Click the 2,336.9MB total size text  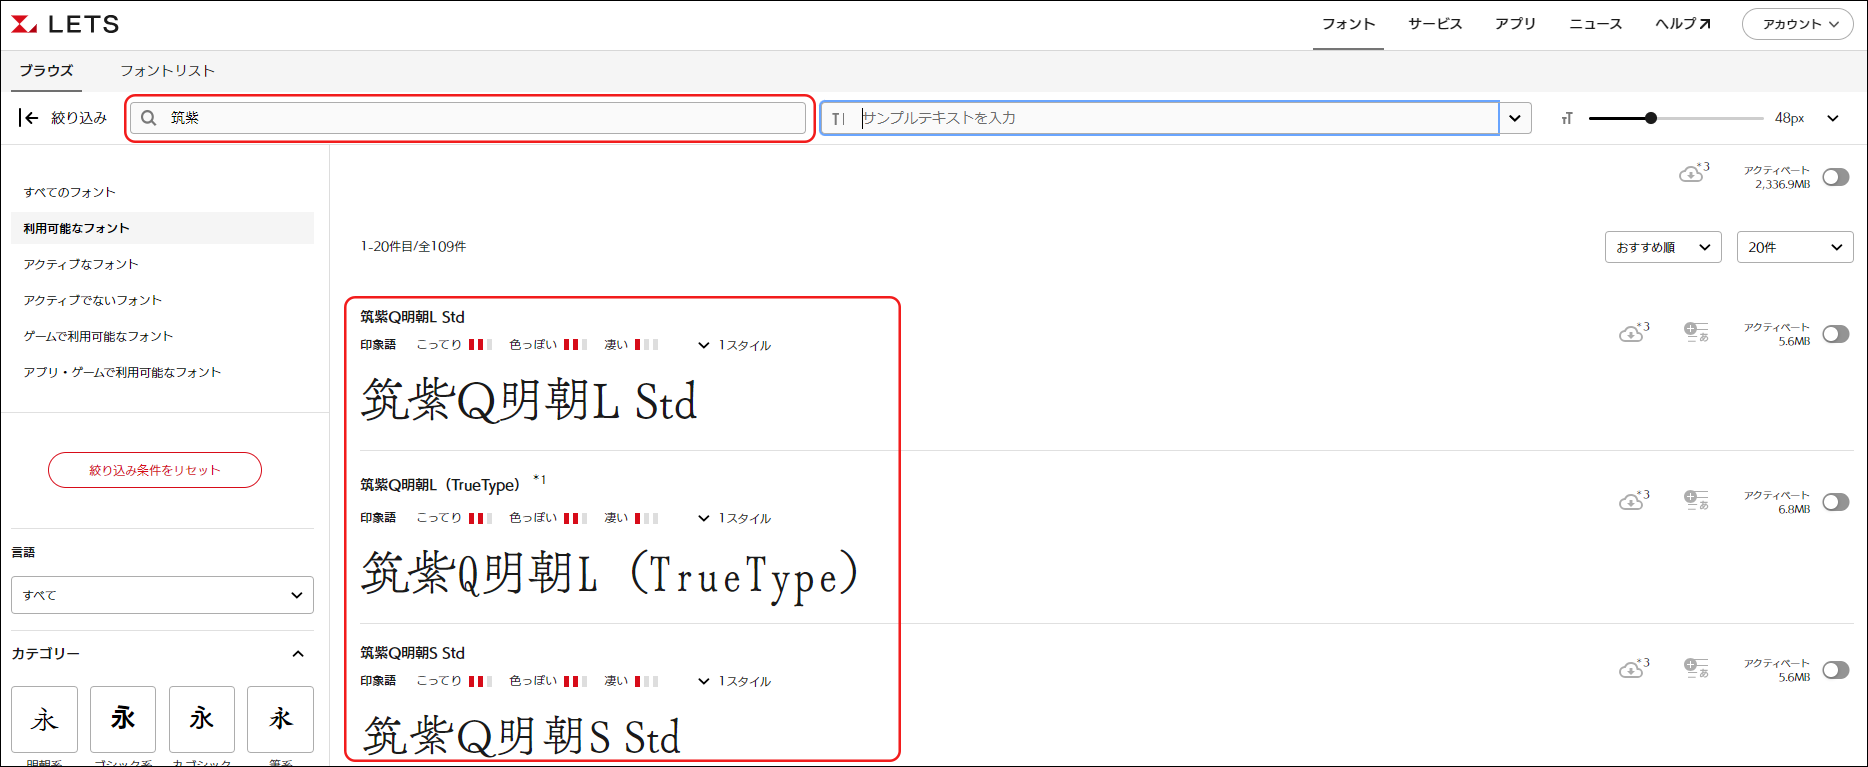click(1782, 184)
